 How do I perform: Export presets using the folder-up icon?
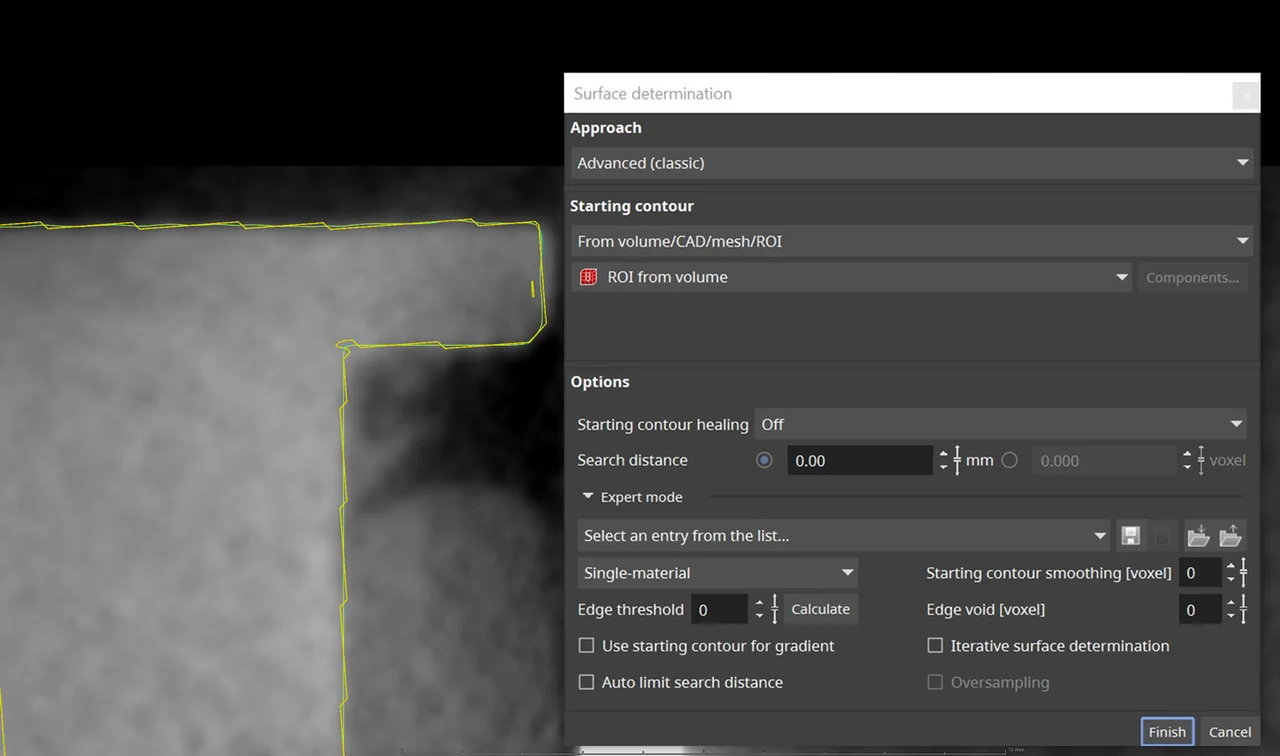[x=1230, y=536]
